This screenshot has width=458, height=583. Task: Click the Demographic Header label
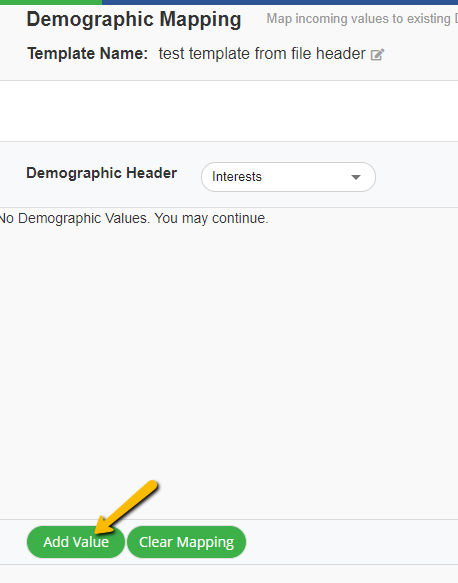[x=101, y=173]
